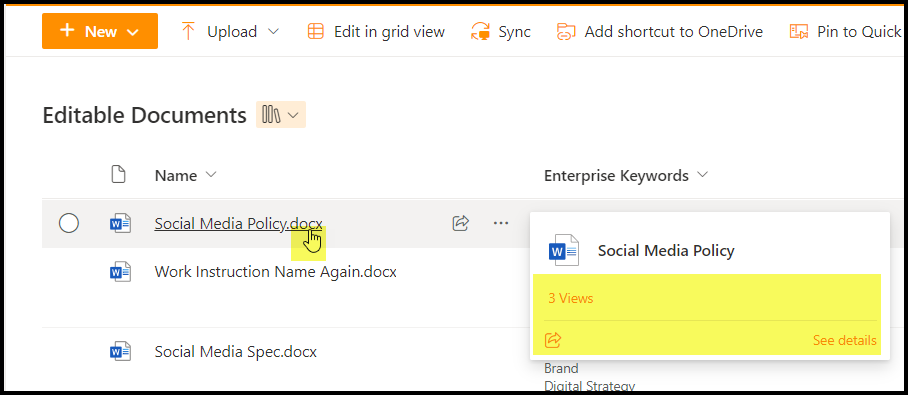The image size is (908, 395).
Task: Click the Upload arrow icon
Action: 188,31
